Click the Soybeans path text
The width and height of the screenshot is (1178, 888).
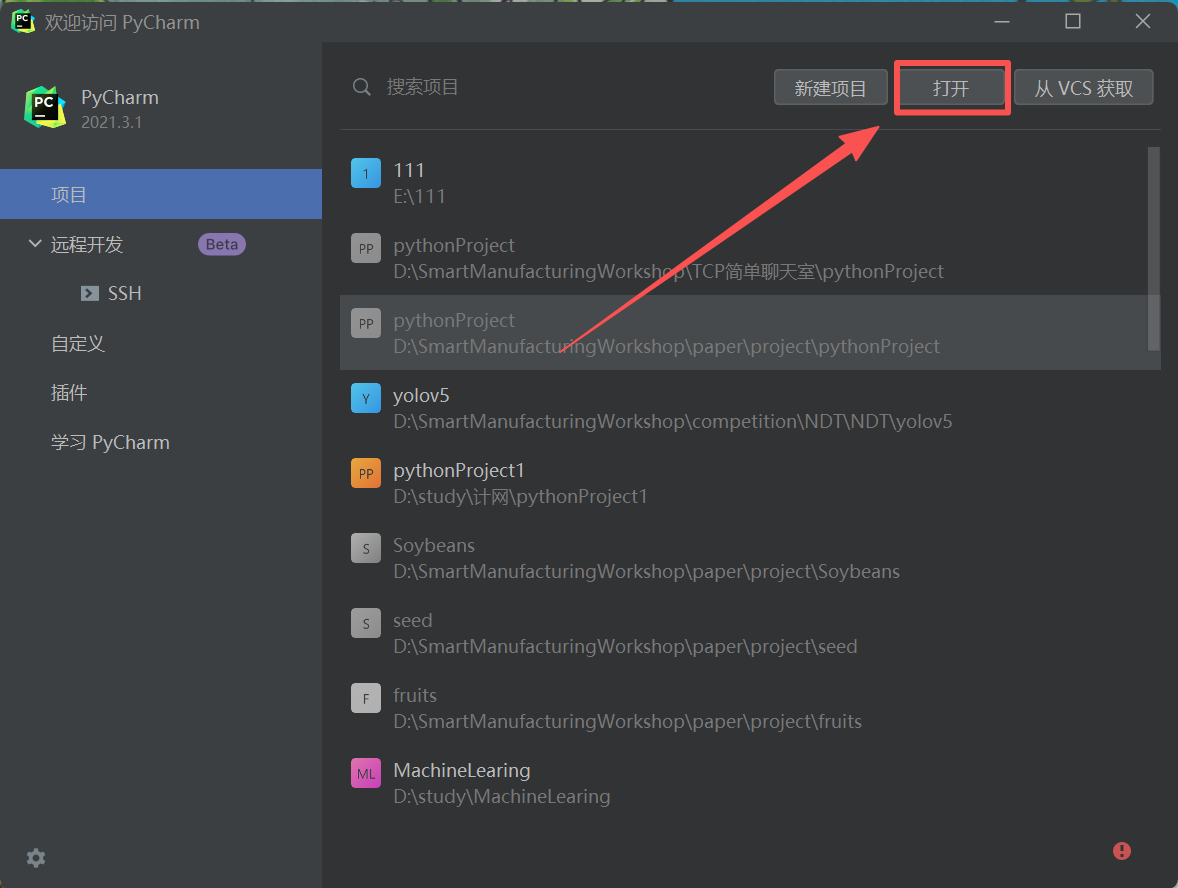point(646,572)
